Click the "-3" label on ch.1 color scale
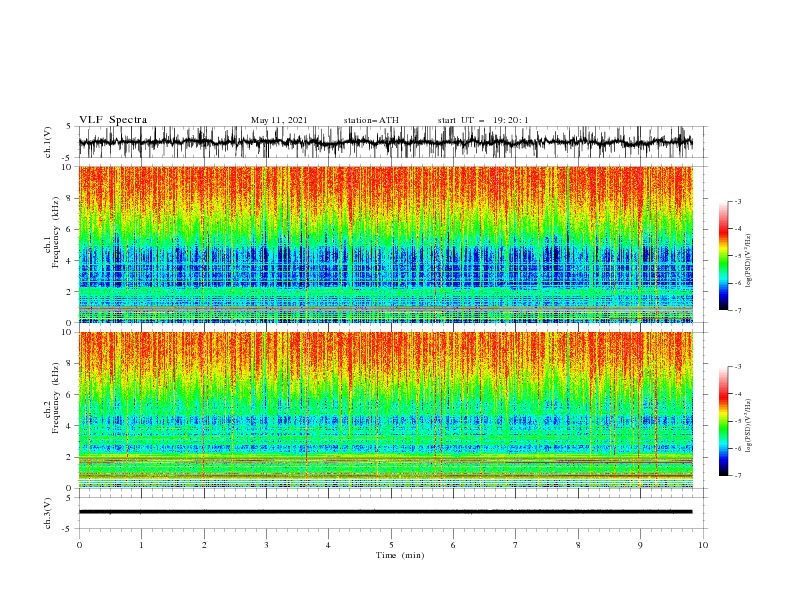The image size is (792, 612). (737, 201)
